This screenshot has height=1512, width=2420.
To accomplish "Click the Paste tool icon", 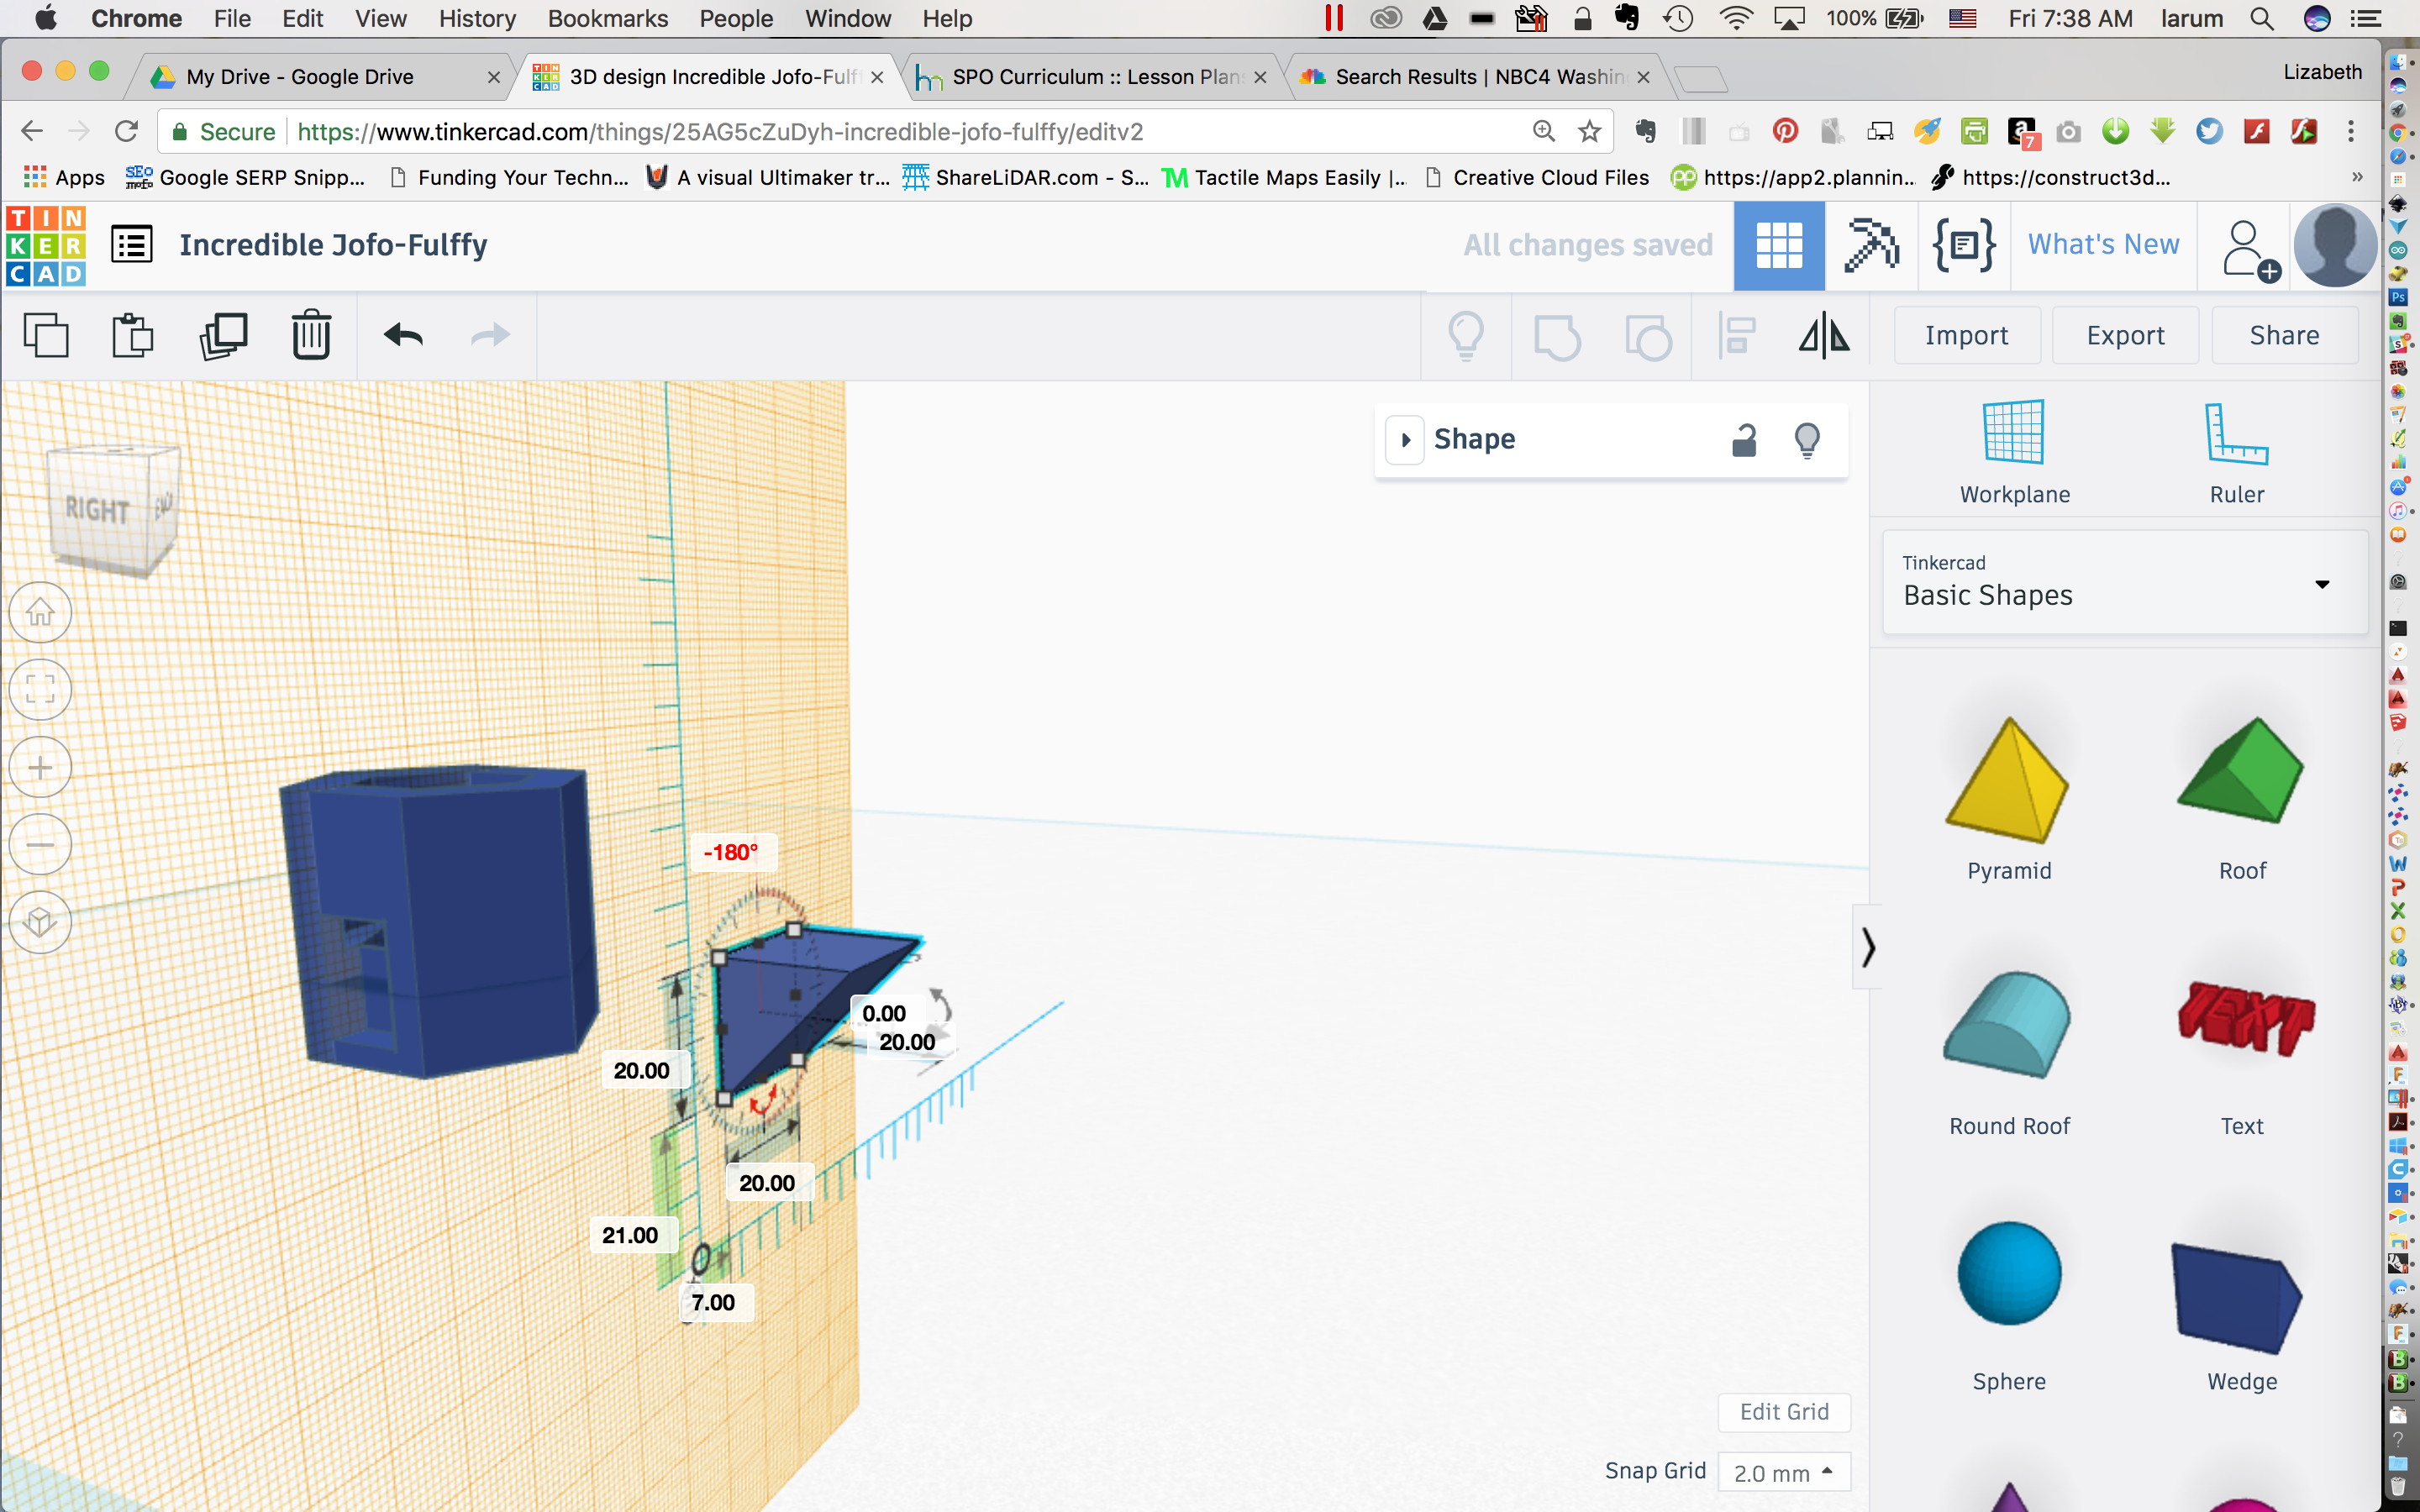I will click(132, 335).
